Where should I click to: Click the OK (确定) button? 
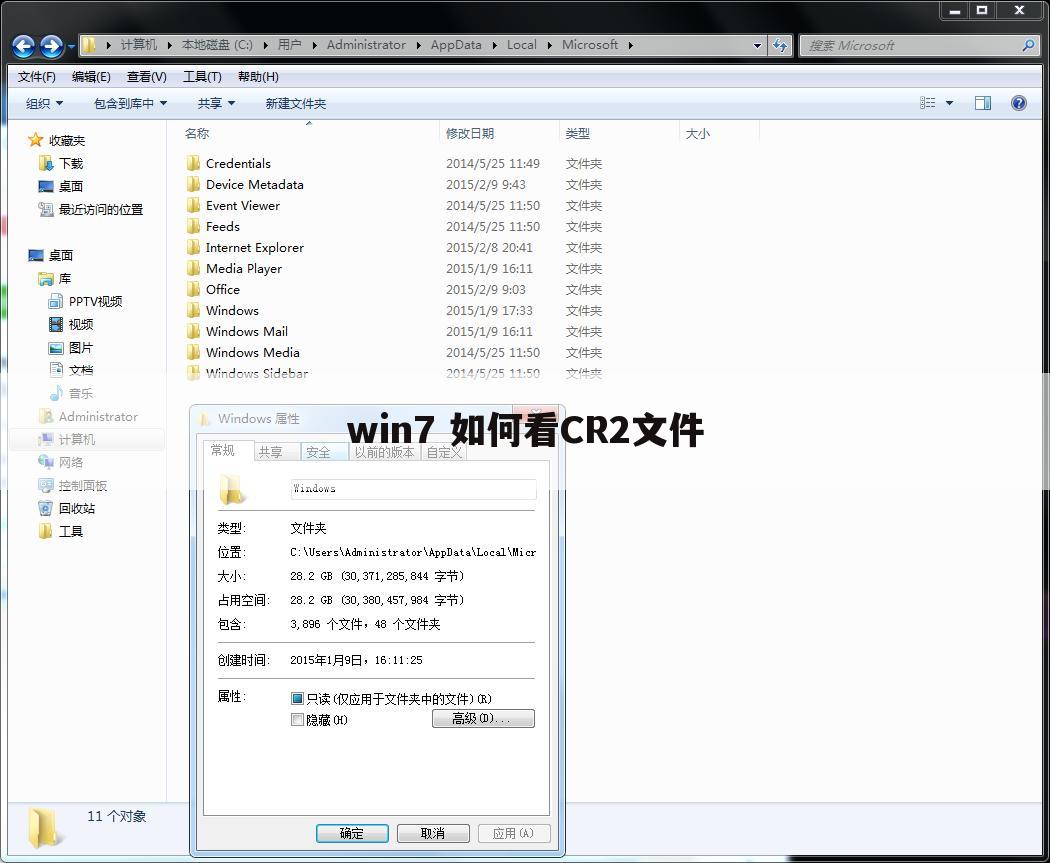(x=352, y=834)
